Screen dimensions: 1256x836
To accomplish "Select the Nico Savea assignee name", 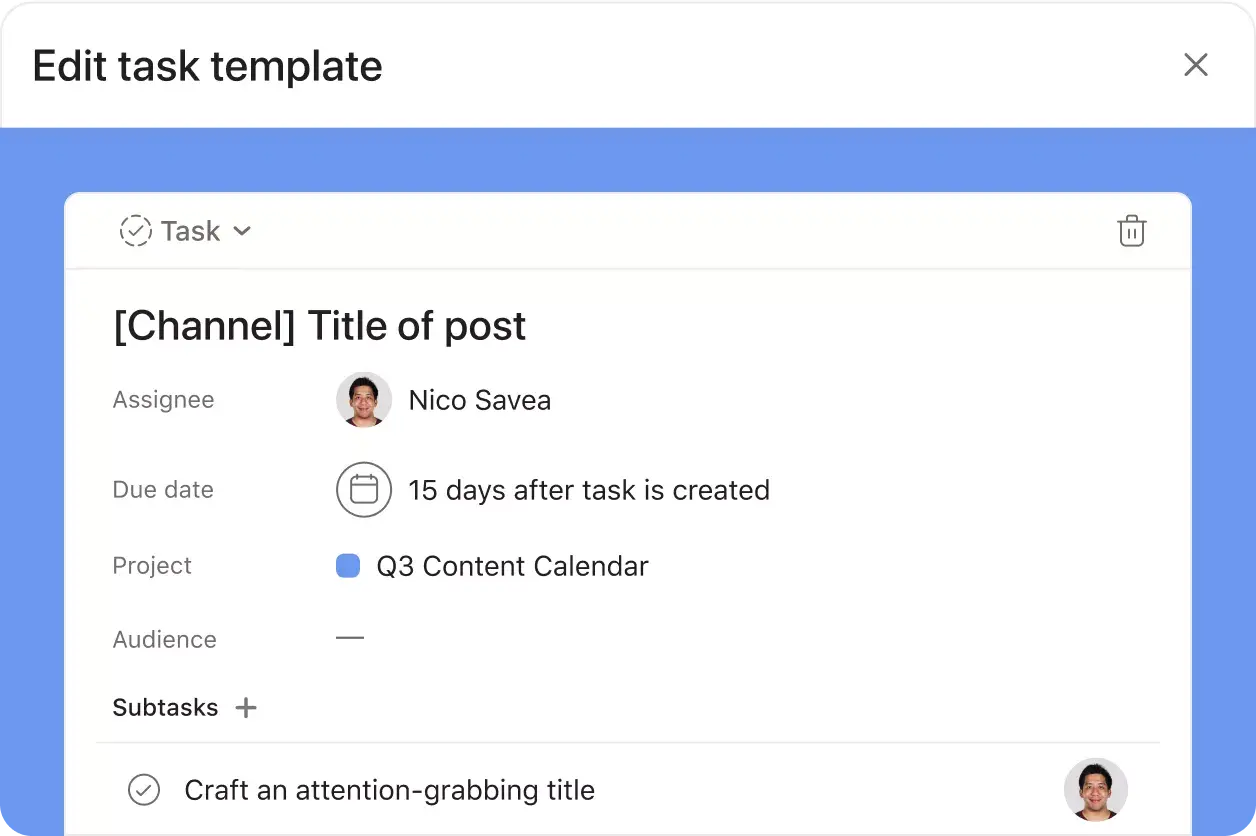I will click(479, 400).
